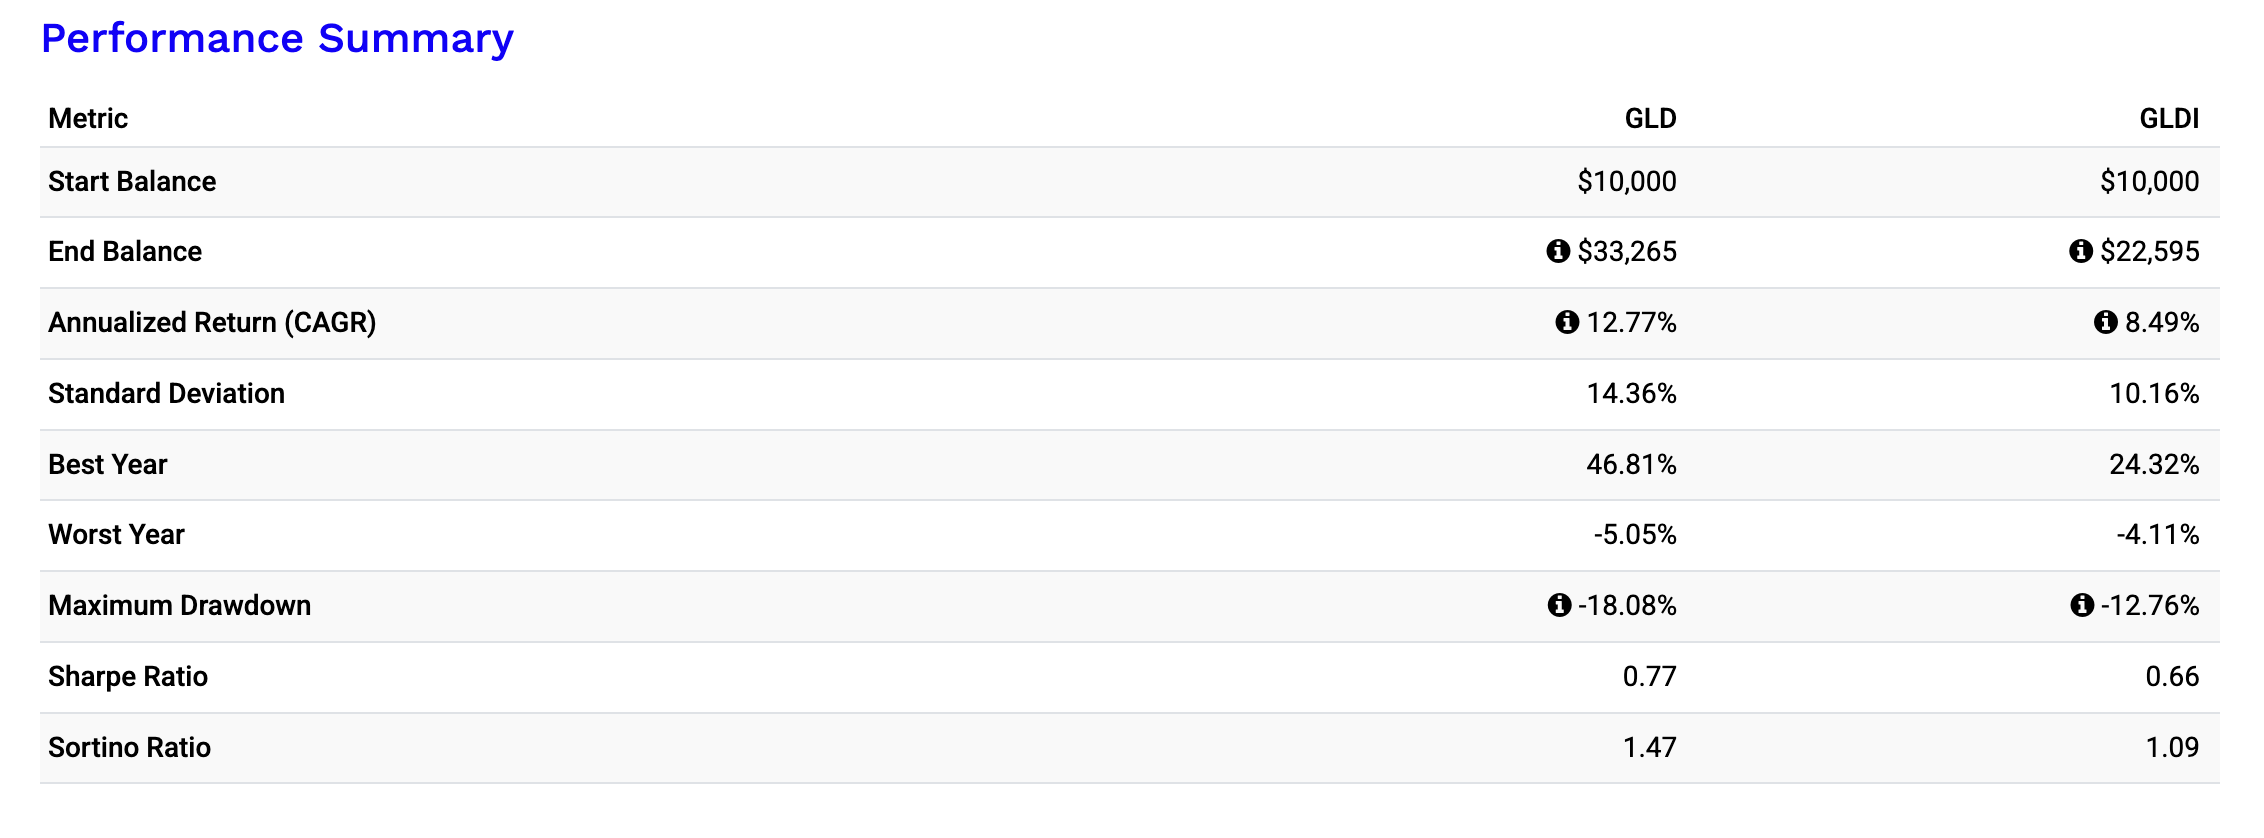Screen dimensions: 2264x838
Task: Select the Best Year row label
Action: 107,464
